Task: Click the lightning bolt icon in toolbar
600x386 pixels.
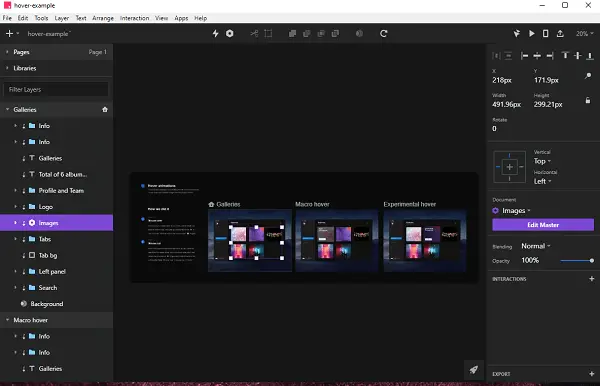Action: pyautogui.click(x=215, y=34)
